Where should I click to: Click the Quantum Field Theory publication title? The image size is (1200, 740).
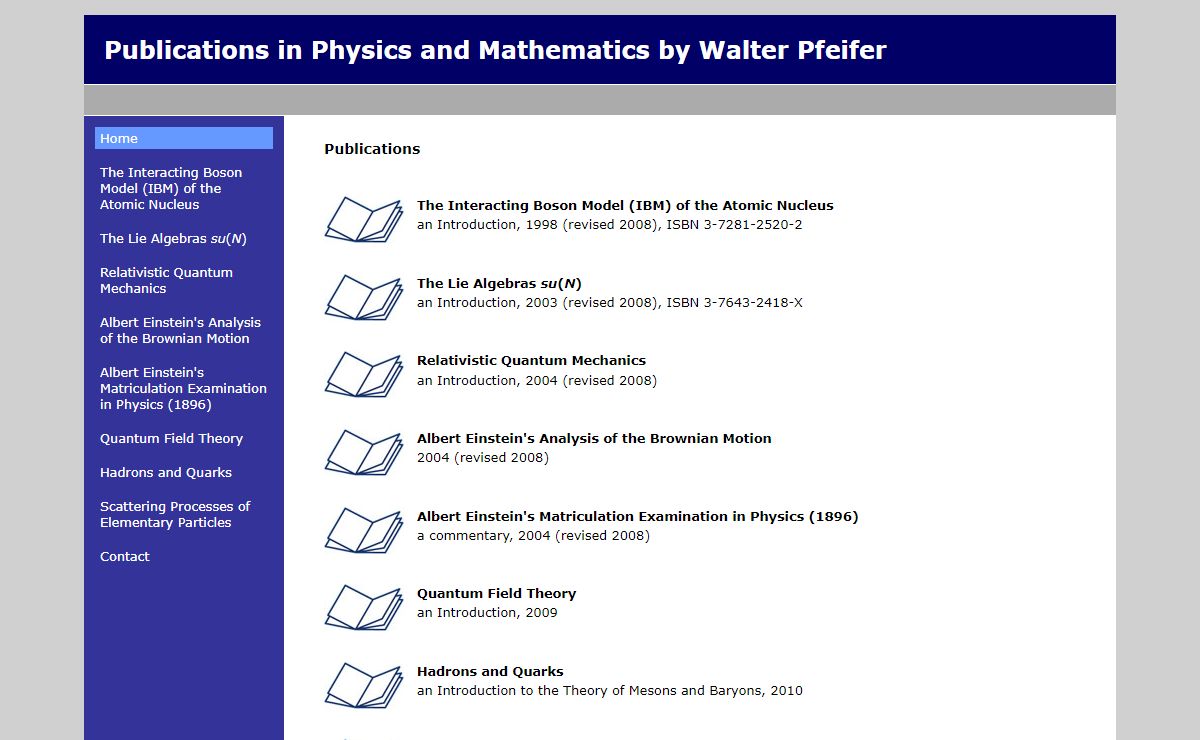click(496, 593)
